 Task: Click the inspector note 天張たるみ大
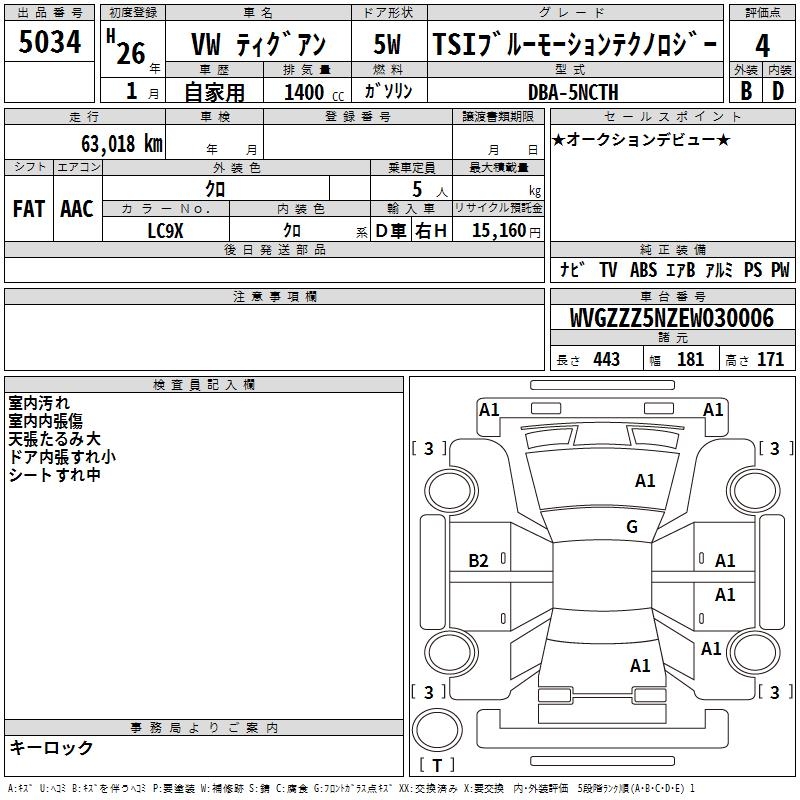click(x=55, y=439)
